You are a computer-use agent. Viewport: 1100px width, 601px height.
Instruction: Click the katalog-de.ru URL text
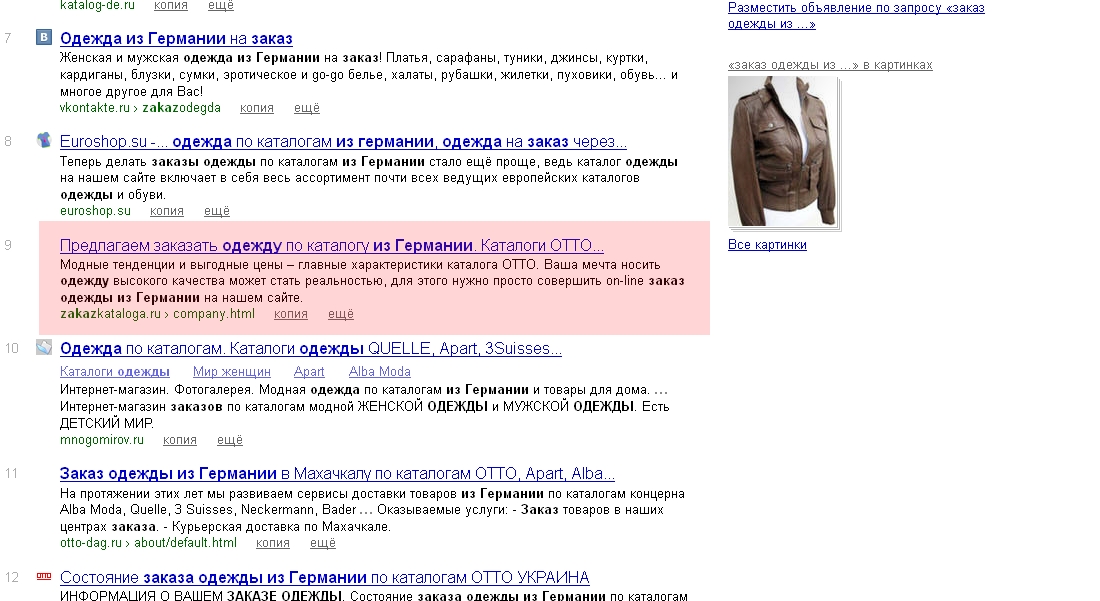(98, 6)
